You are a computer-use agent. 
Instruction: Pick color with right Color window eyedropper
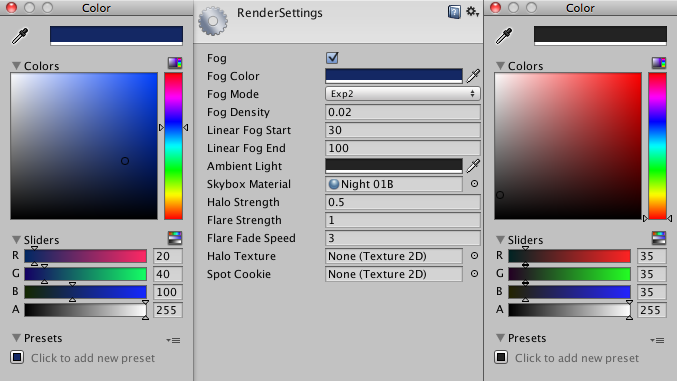pos(504,36)
